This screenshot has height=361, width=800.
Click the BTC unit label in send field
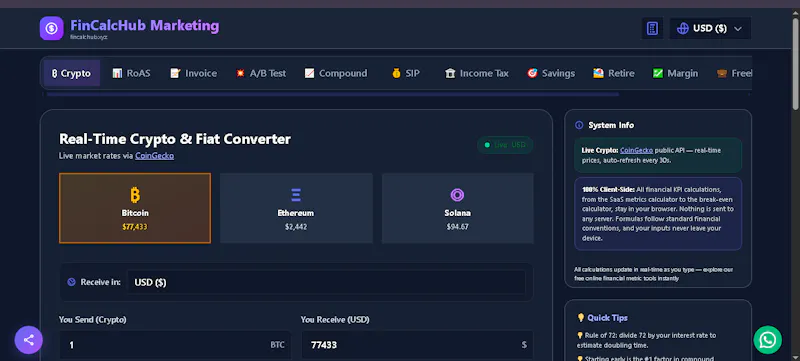click(277, 345)
